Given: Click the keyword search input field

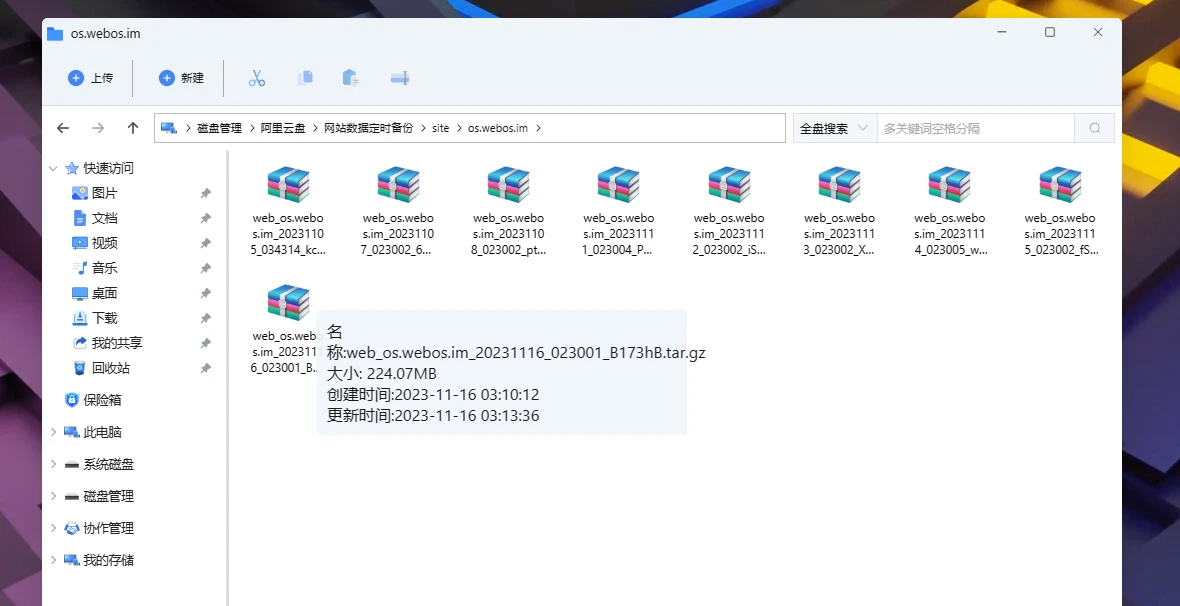Looking at the screenshot, I should 975,128.
